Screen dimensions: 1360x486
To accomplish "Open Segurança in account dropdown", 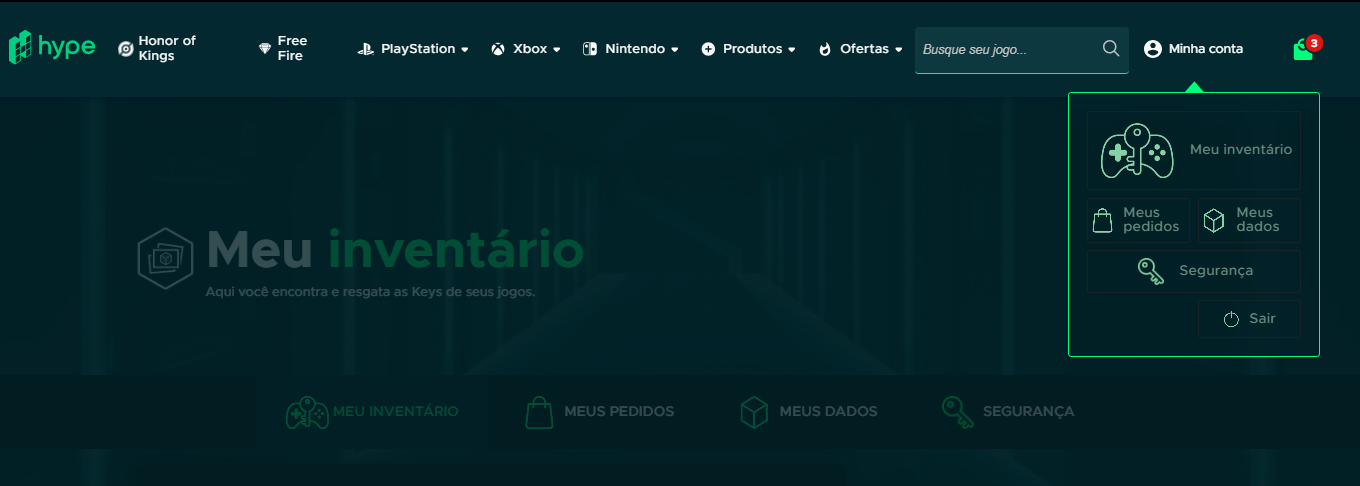I will coord(1194,271).
